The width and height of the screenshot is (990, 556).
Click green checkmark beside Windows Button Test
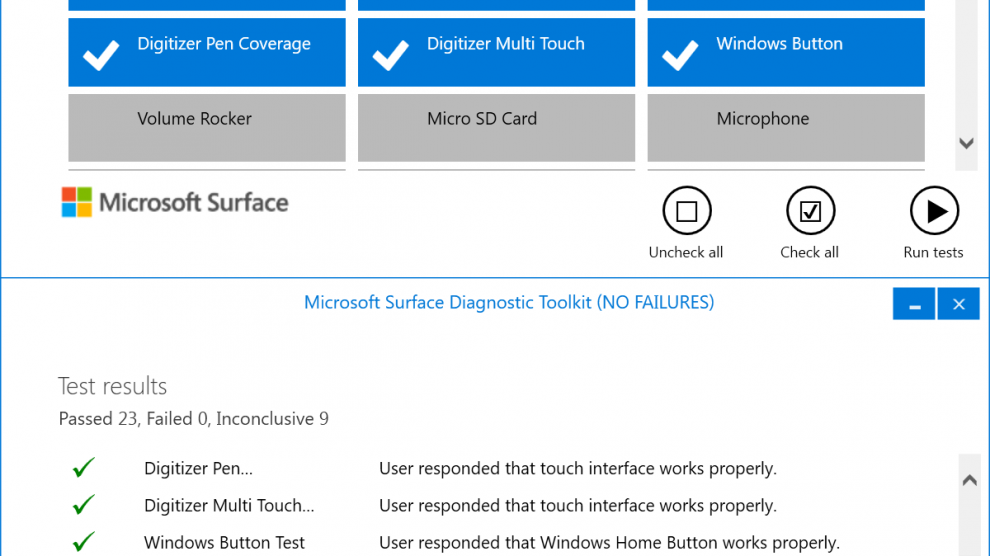tap(84, 542)
